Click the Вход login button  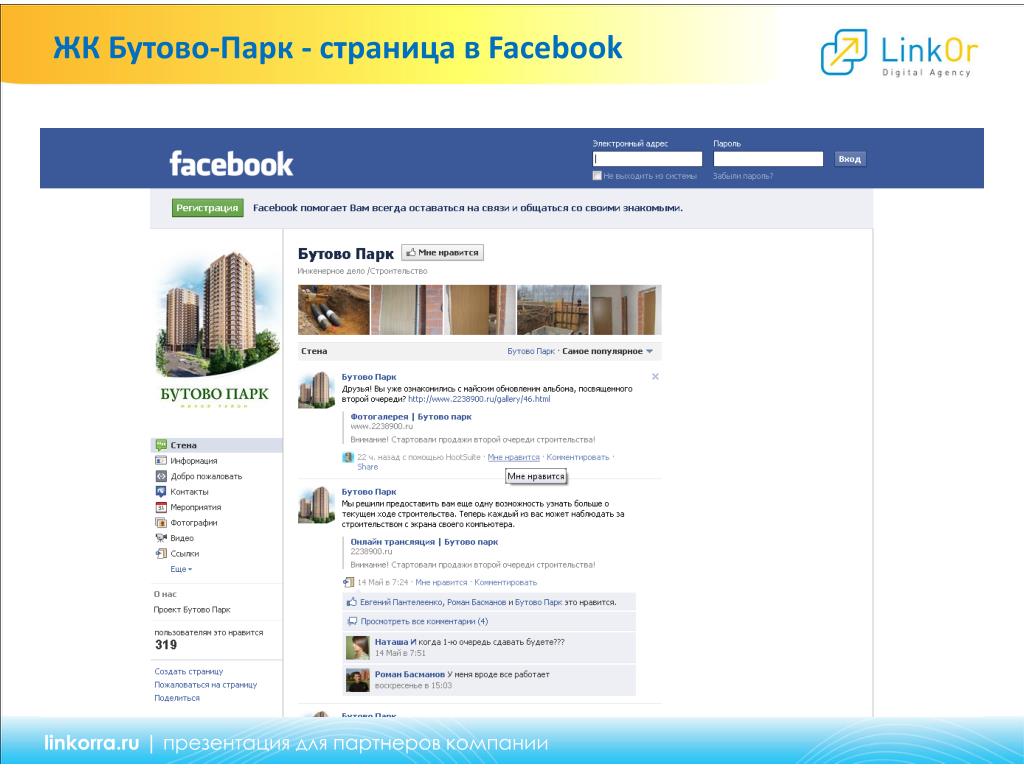[x=850, y=159]
